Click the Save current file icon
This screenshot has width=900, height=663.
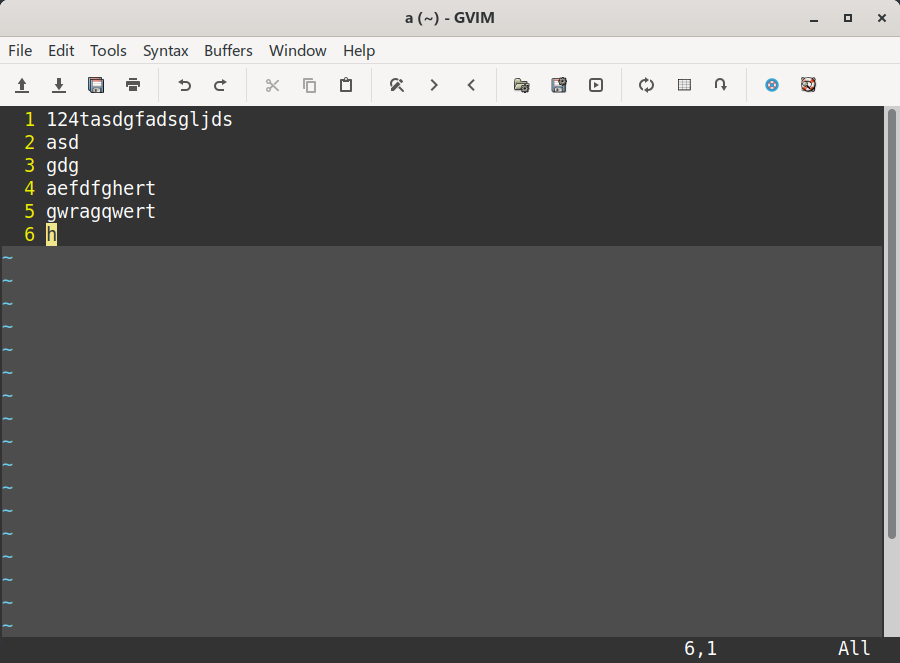pyautogui.click(x=59, y=86)
